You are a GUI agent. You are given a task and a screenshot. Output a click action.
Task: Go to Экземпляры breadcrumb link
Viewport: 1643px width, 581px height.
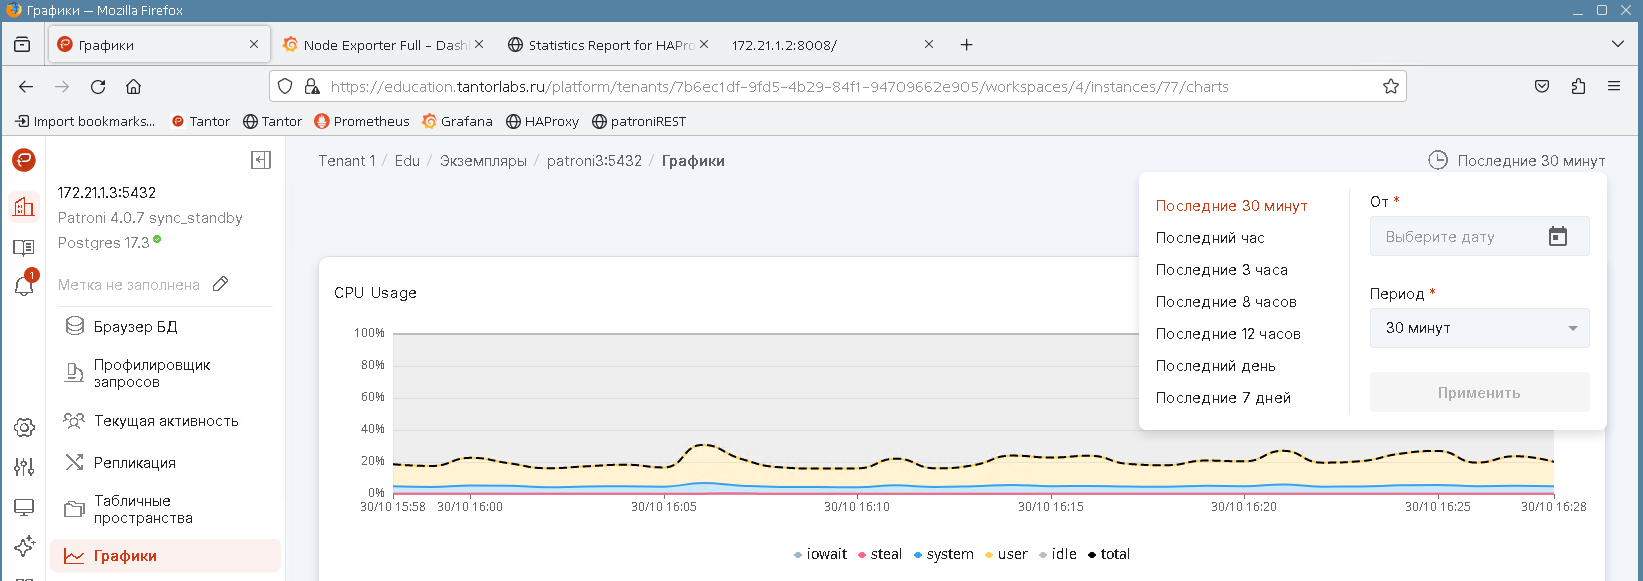tap(483, 161)
